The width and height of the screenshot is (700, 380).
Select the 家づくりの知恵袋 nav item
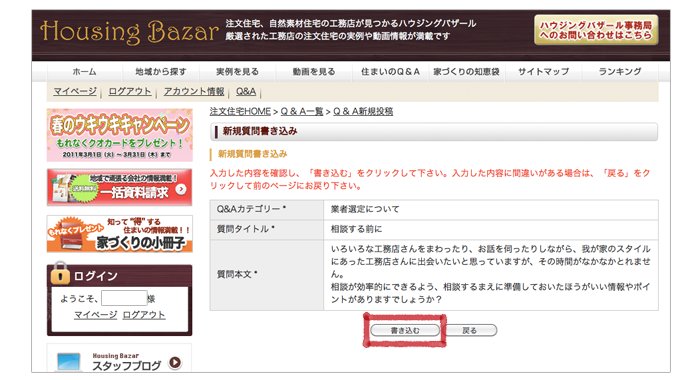point(467,71)
